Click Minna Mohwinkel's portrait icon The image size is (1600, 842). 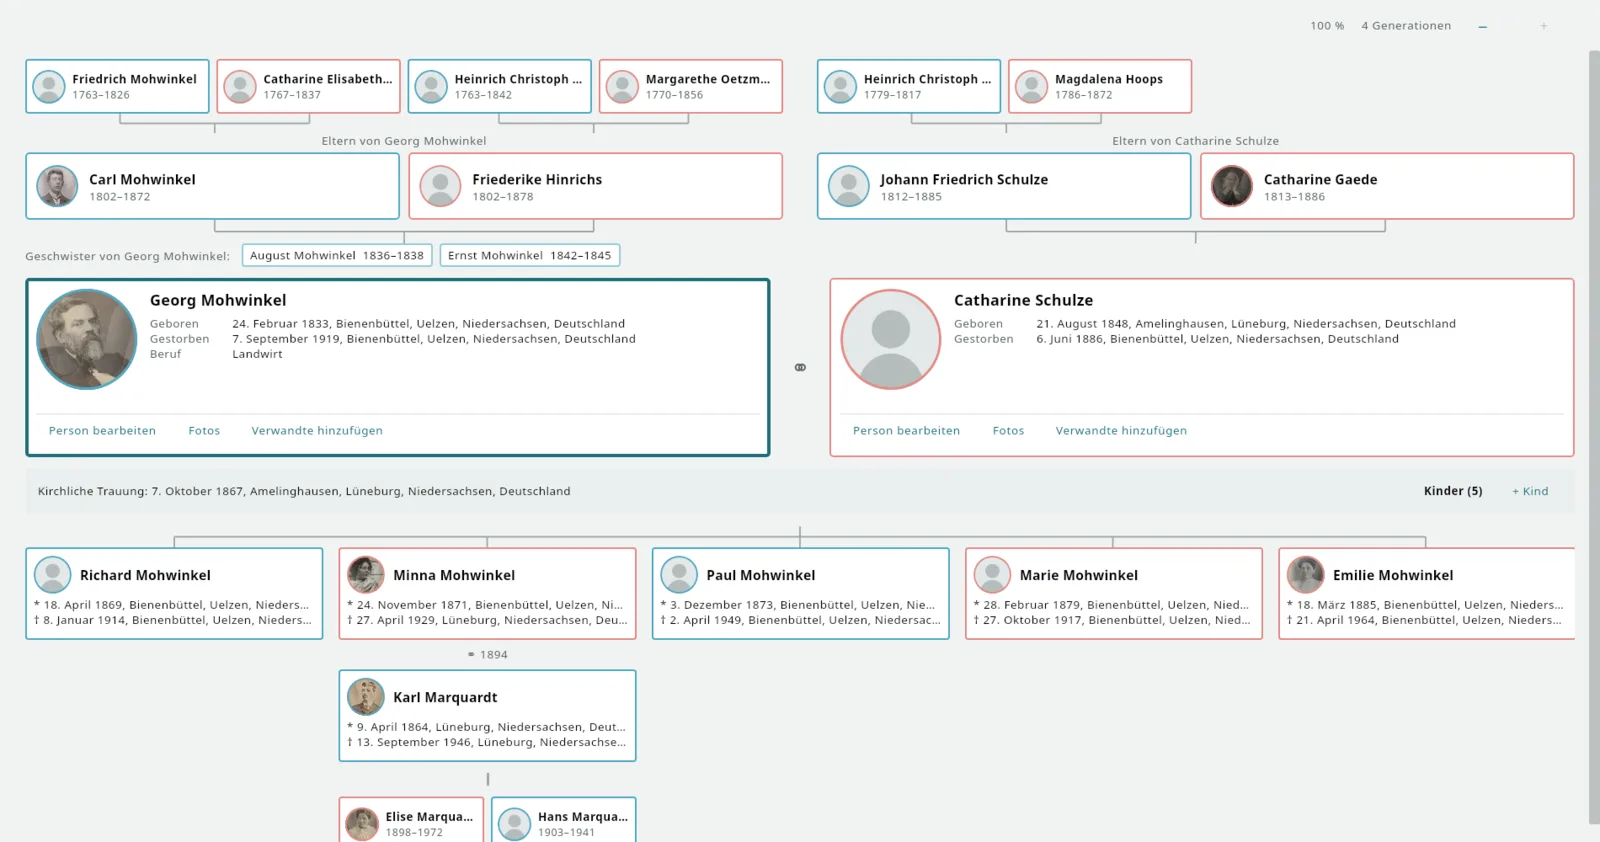pyautogui.click(x=366, y=575)
